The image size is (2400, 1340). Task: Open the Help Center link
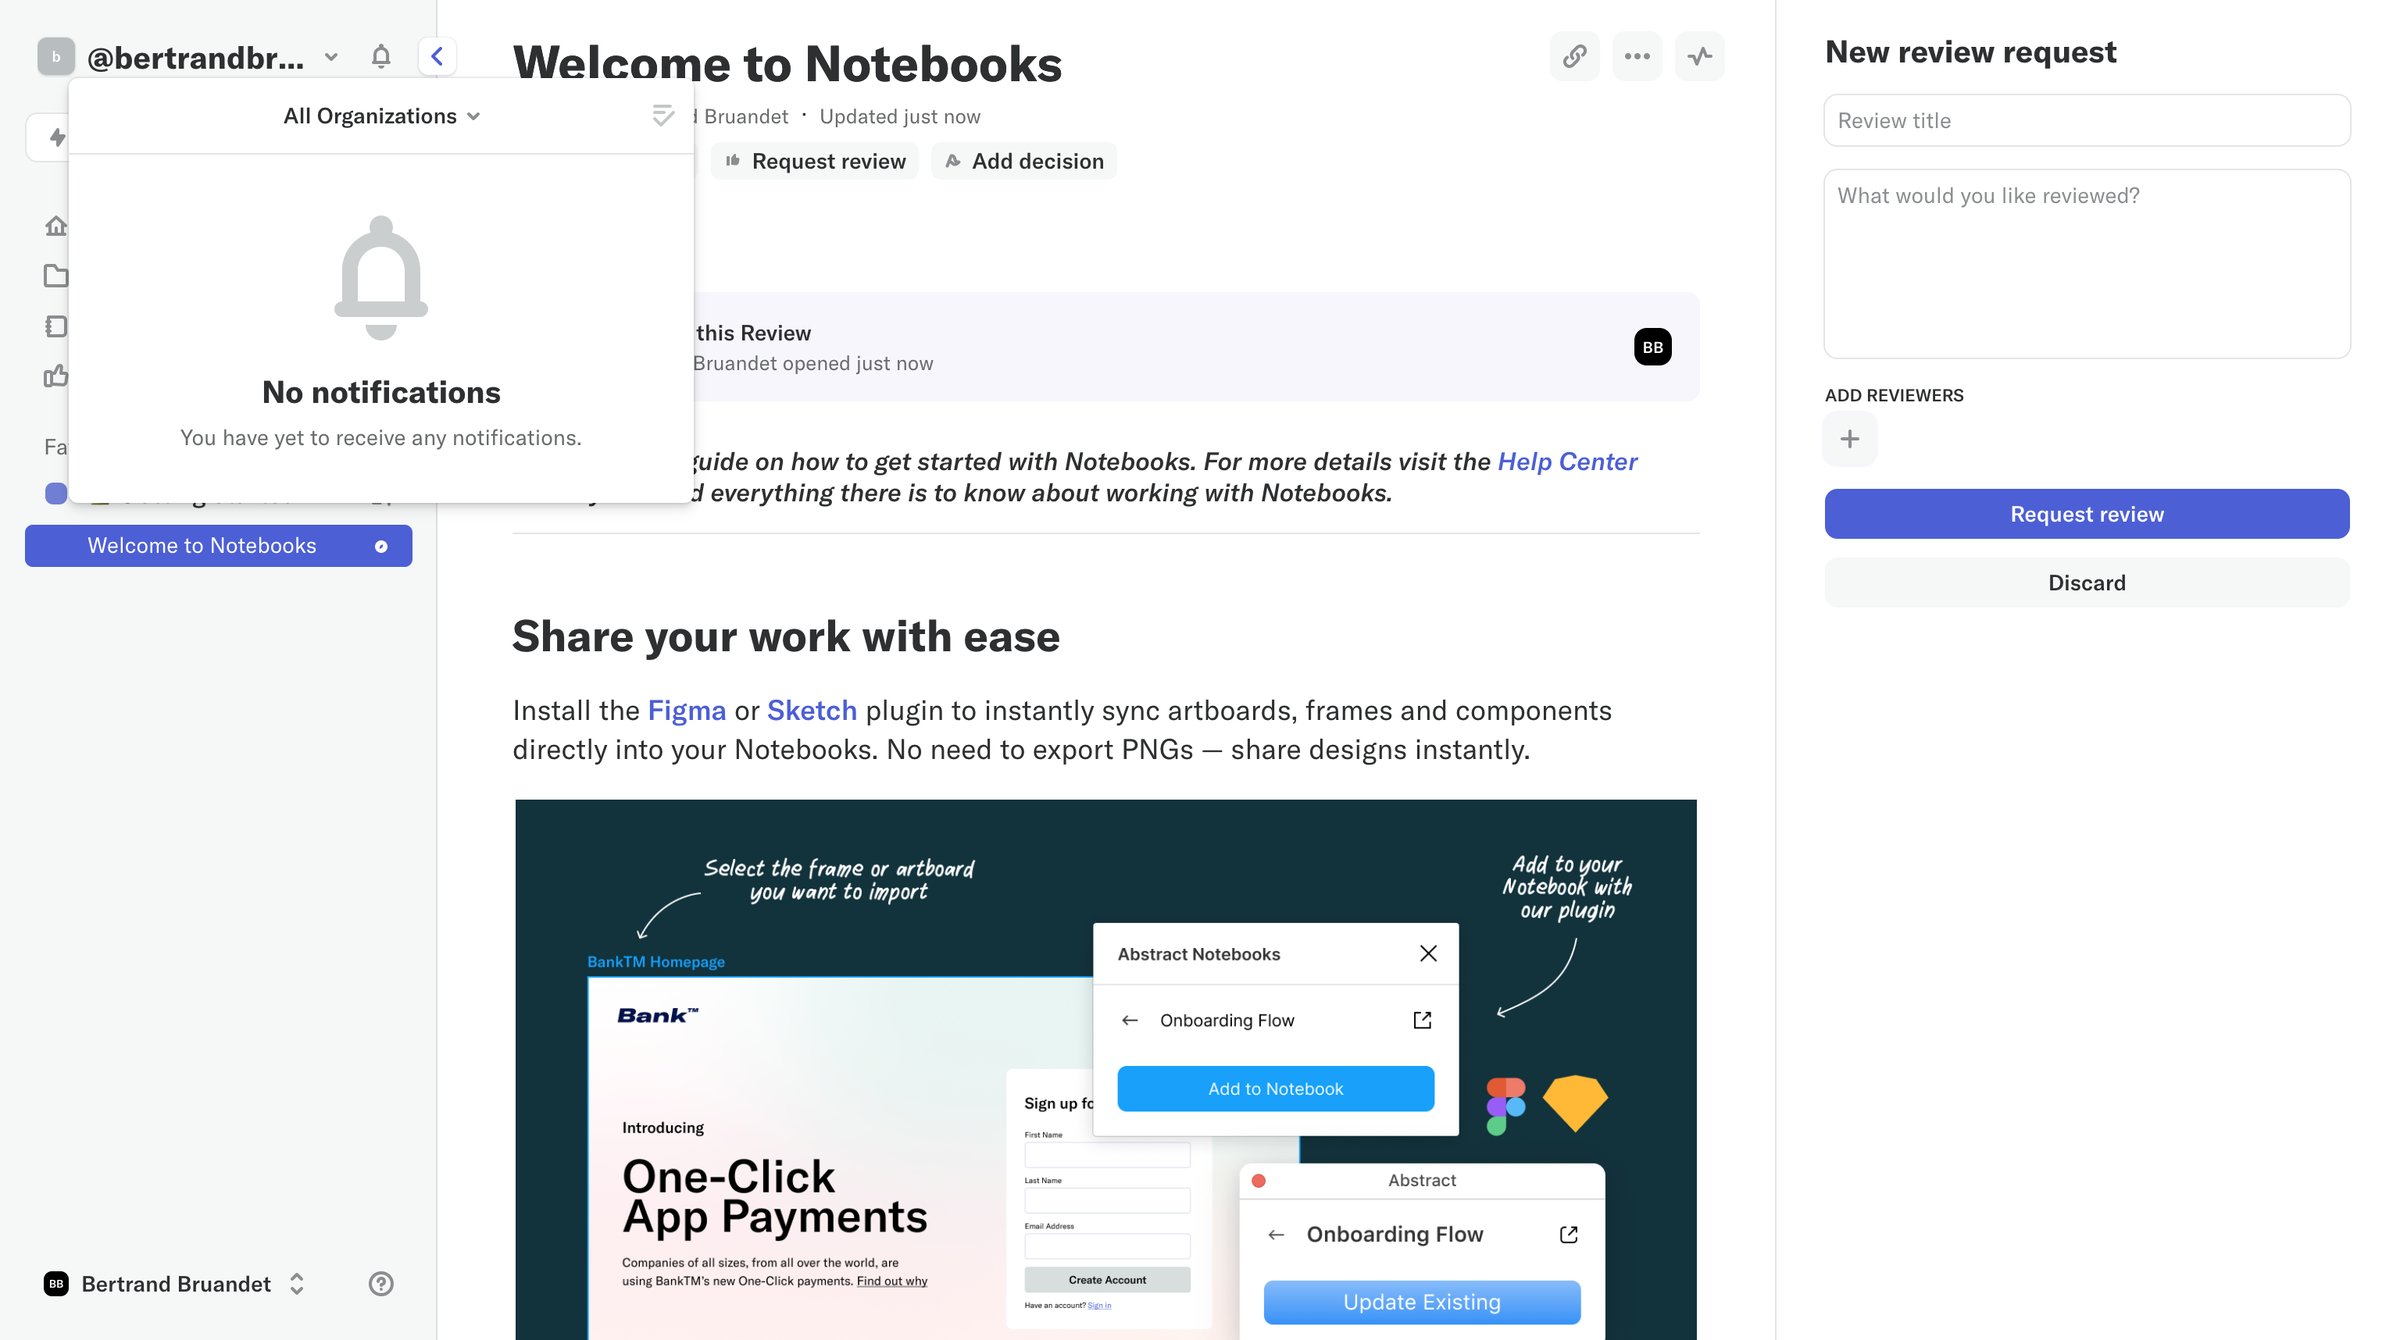coord(1567,461)
